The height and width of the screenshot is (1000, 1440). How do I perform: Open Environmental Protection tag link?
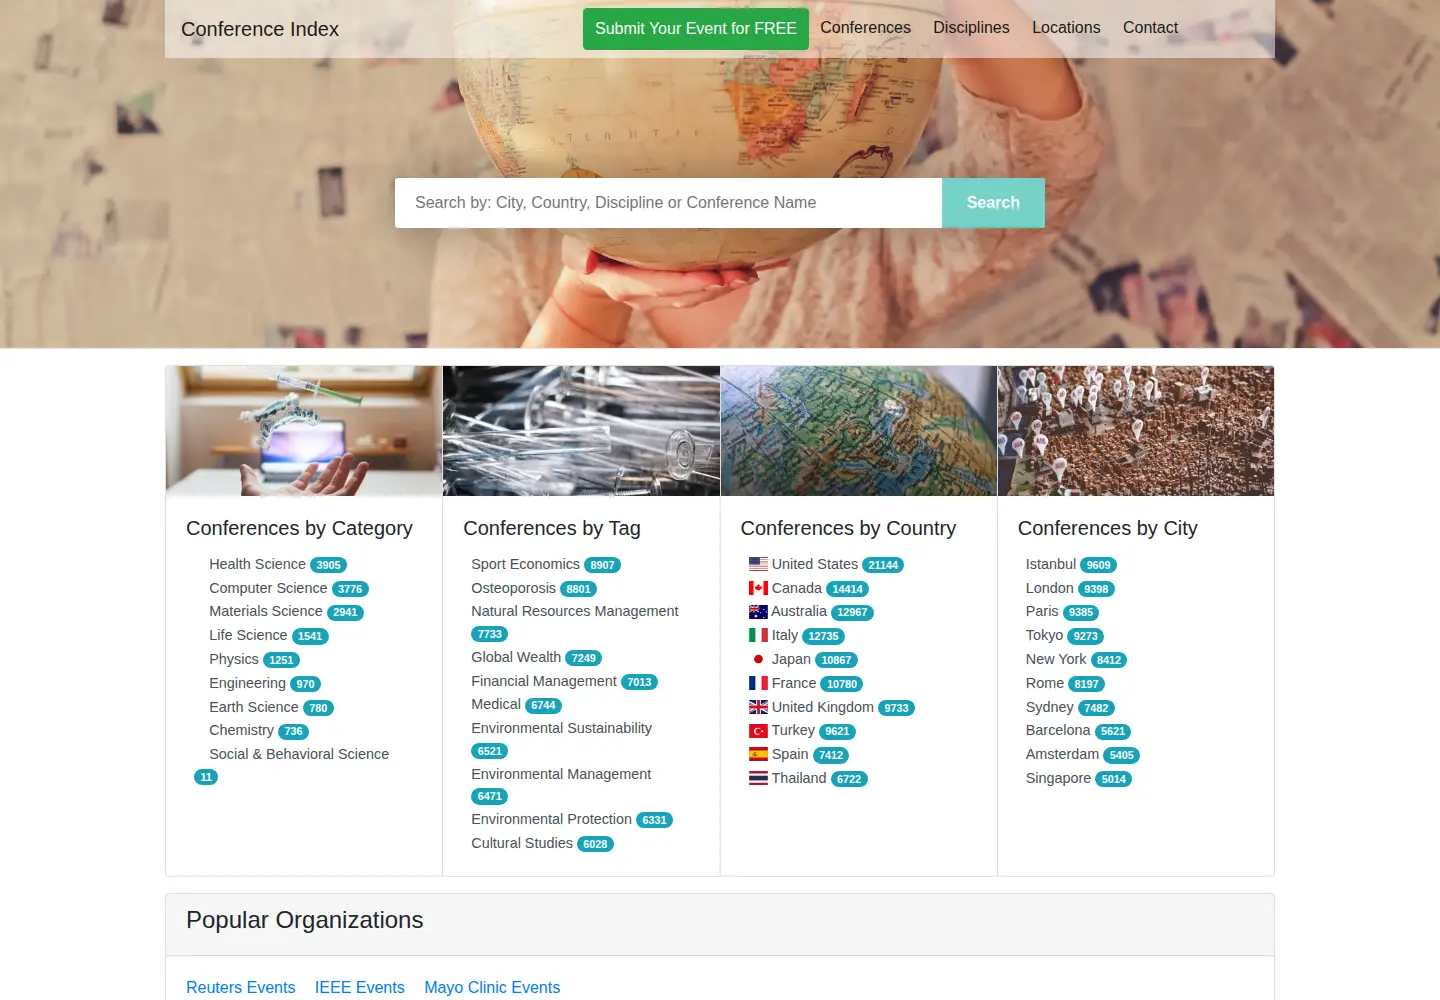[551, 819]
